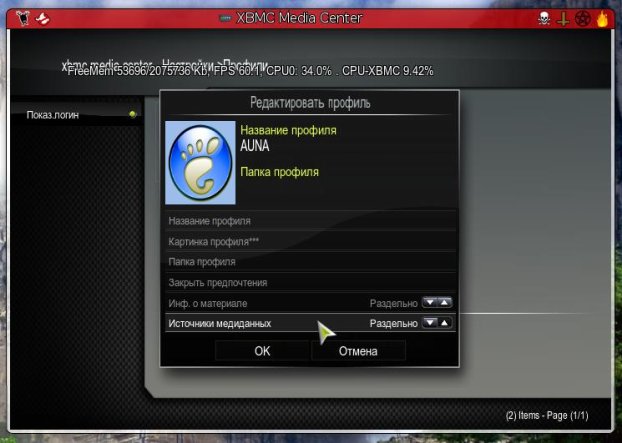Click down arrow for Источники медиданных
This screenshot has height=443, width=622.
pyautogui.click(x=430, y=323)
